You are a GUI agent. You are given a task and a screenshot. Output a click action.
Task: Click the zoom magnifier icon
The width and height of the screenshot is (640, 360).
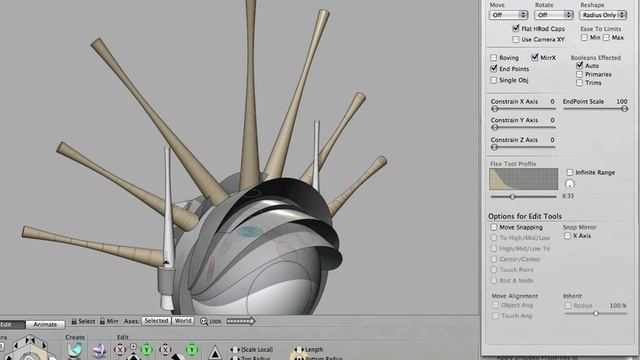(x=204, y=321)
